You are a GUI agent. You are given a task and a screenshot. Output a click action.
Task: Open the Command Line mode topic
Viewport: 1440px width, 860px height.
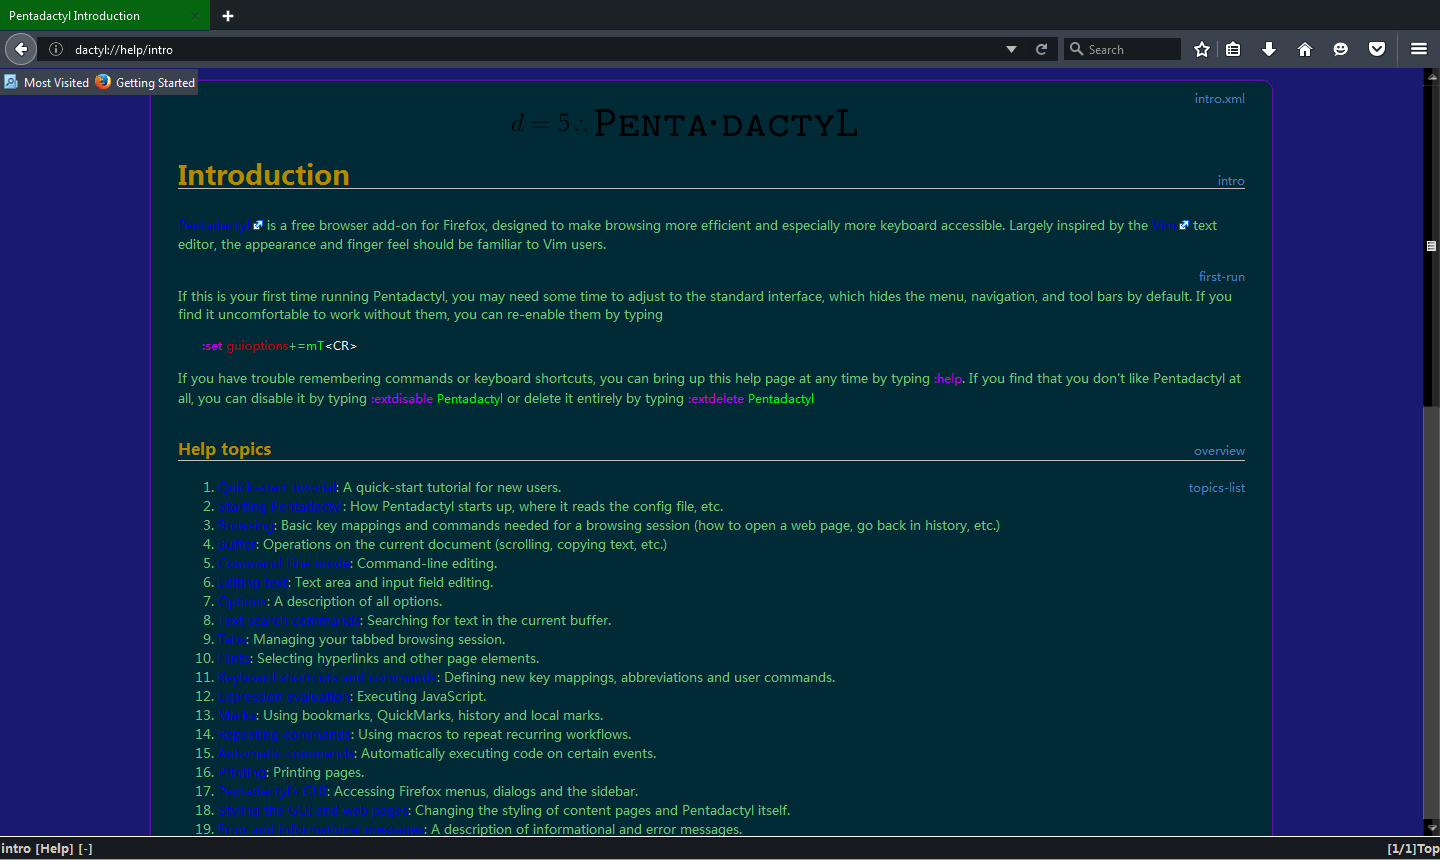tap(284, 564)
